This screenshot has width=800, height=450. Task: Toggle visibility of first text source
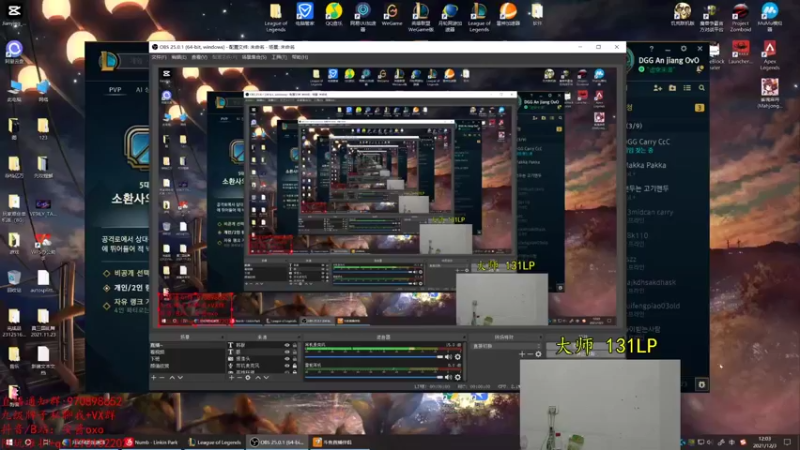(287, 345)
